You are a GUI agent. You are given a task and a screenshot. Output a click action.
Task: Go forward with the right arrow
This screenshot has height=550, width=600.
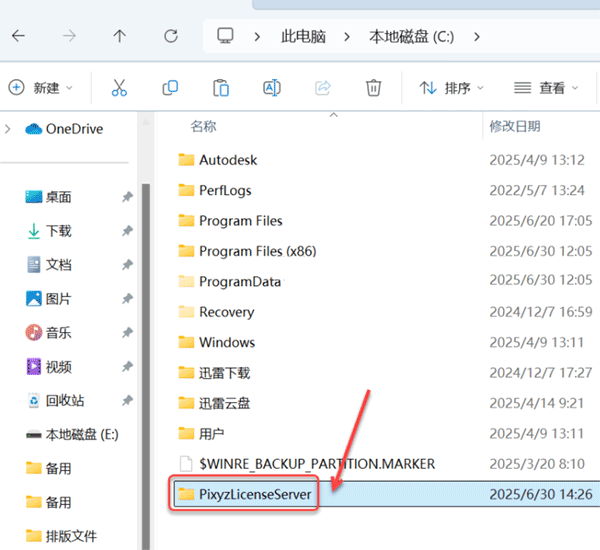[x=69, y=36]
